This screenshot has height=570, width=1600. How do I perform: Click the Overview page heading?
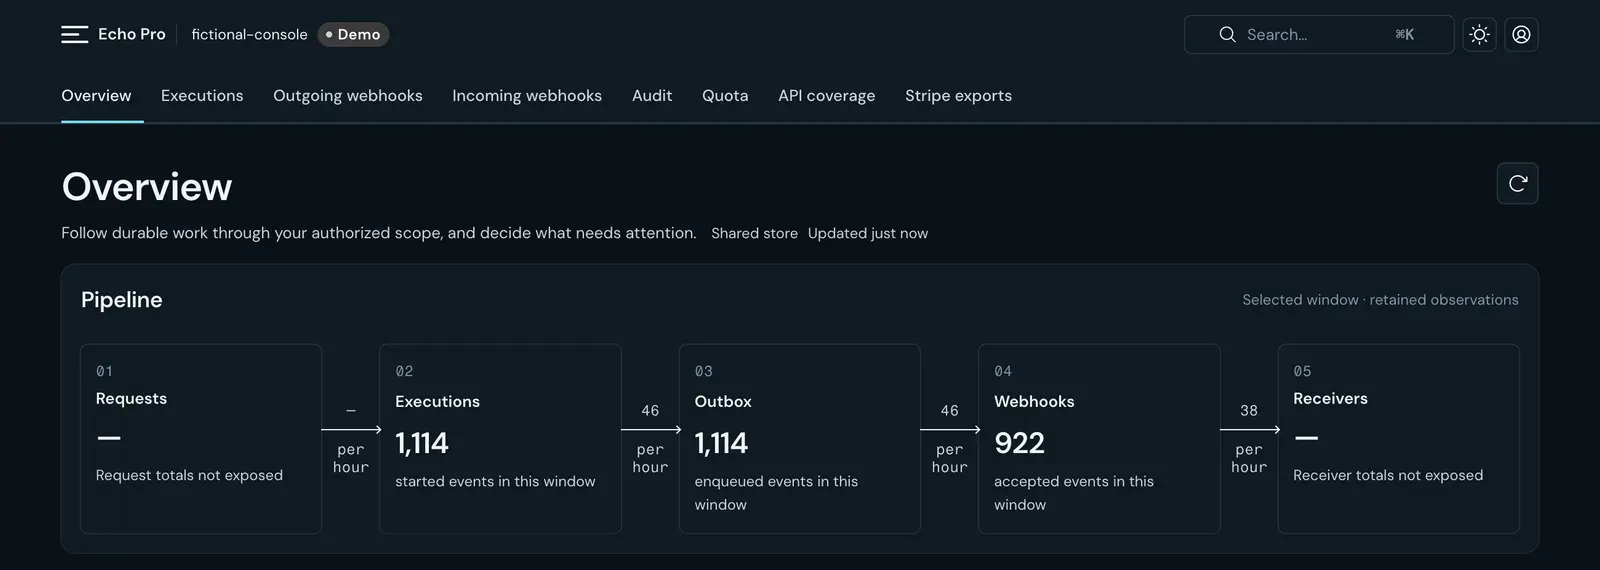tap(147, 187)
